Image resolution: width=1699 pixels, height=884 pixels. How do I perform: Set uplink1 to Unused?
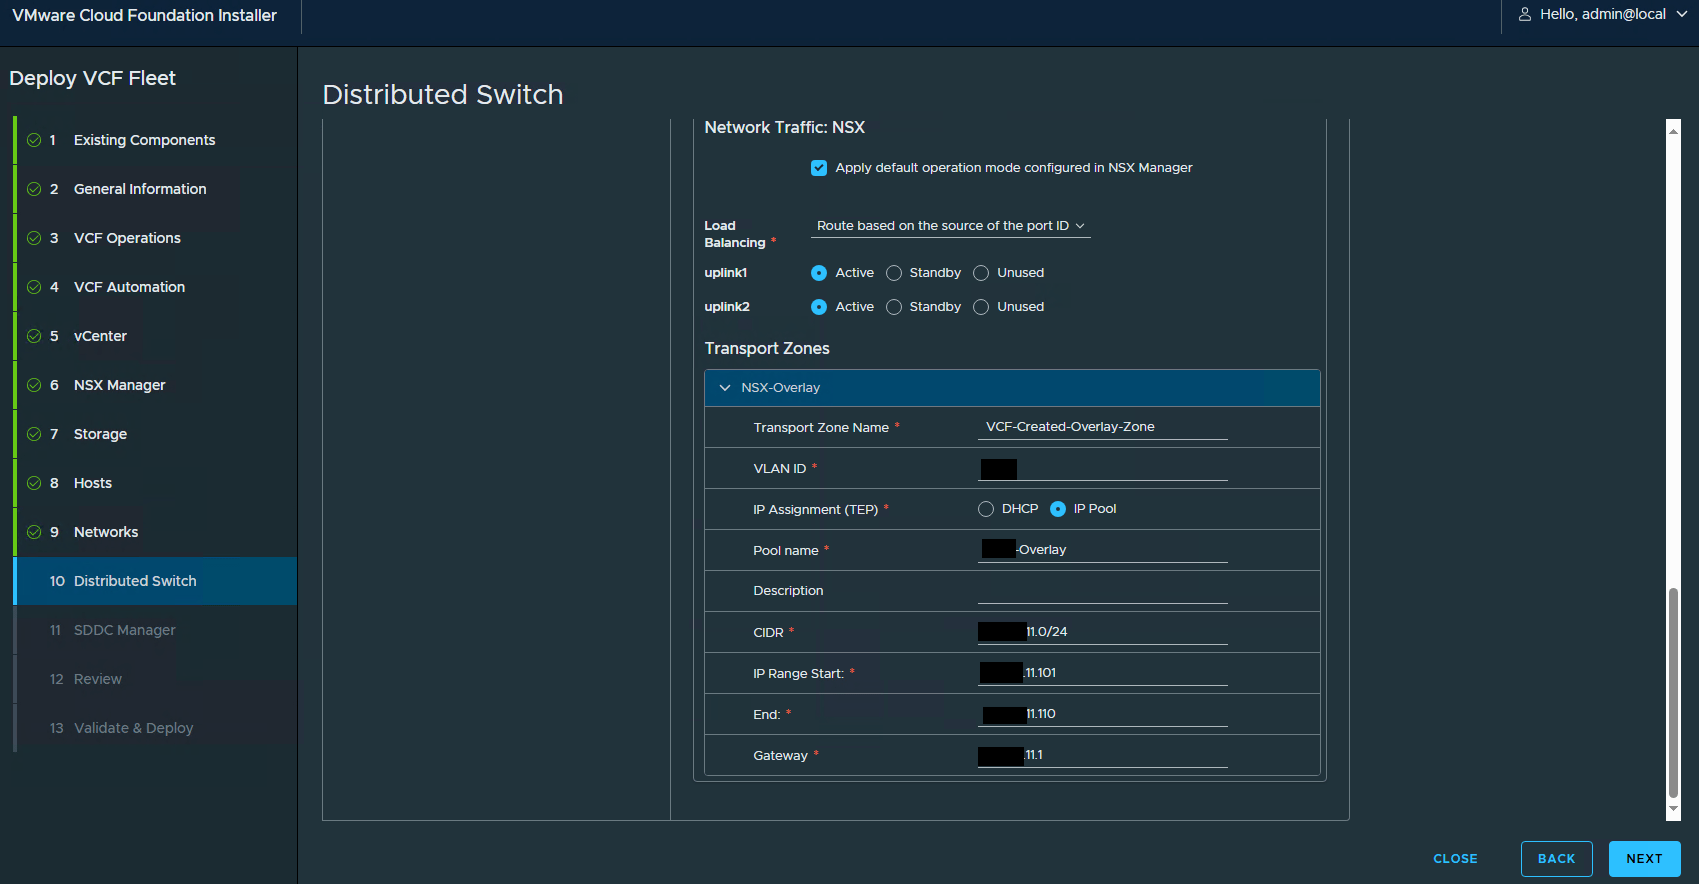pos(981,273)
